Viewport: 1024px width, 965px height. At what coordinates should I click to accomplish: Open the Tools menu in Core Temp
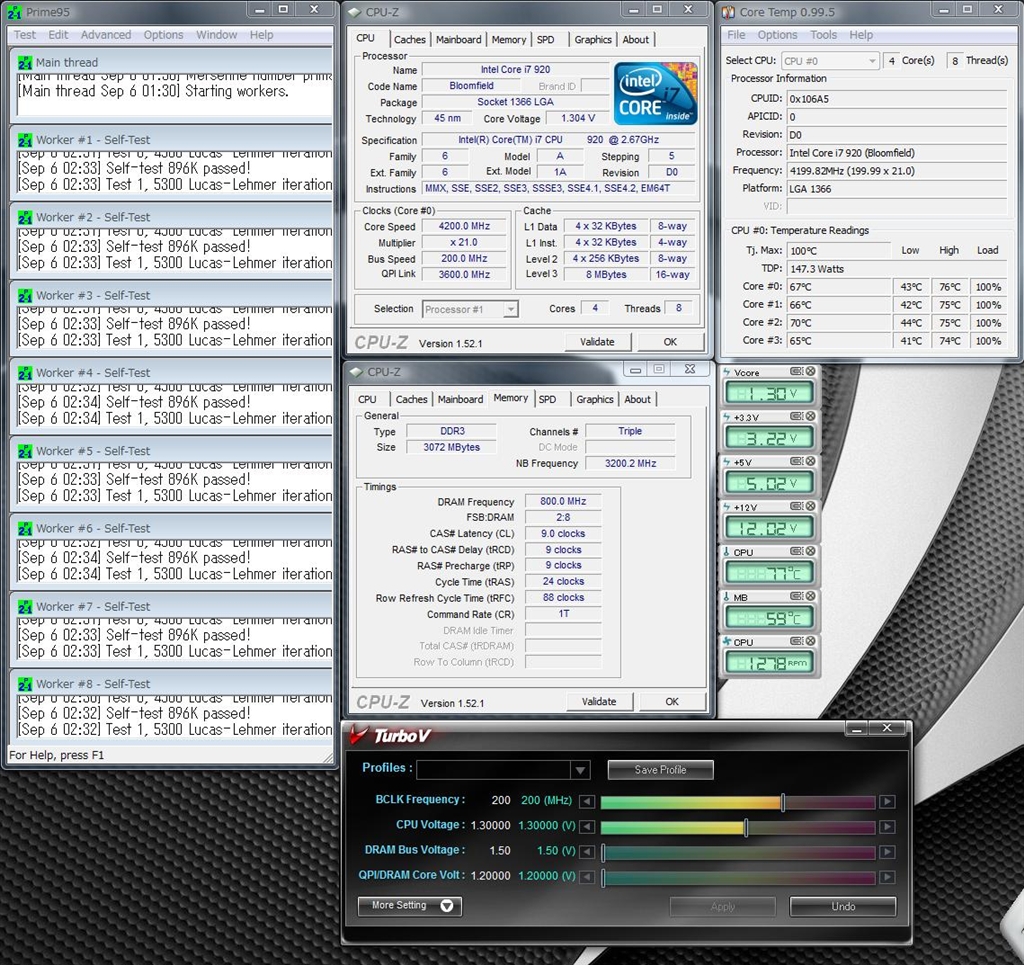click(x=823, y=35)
